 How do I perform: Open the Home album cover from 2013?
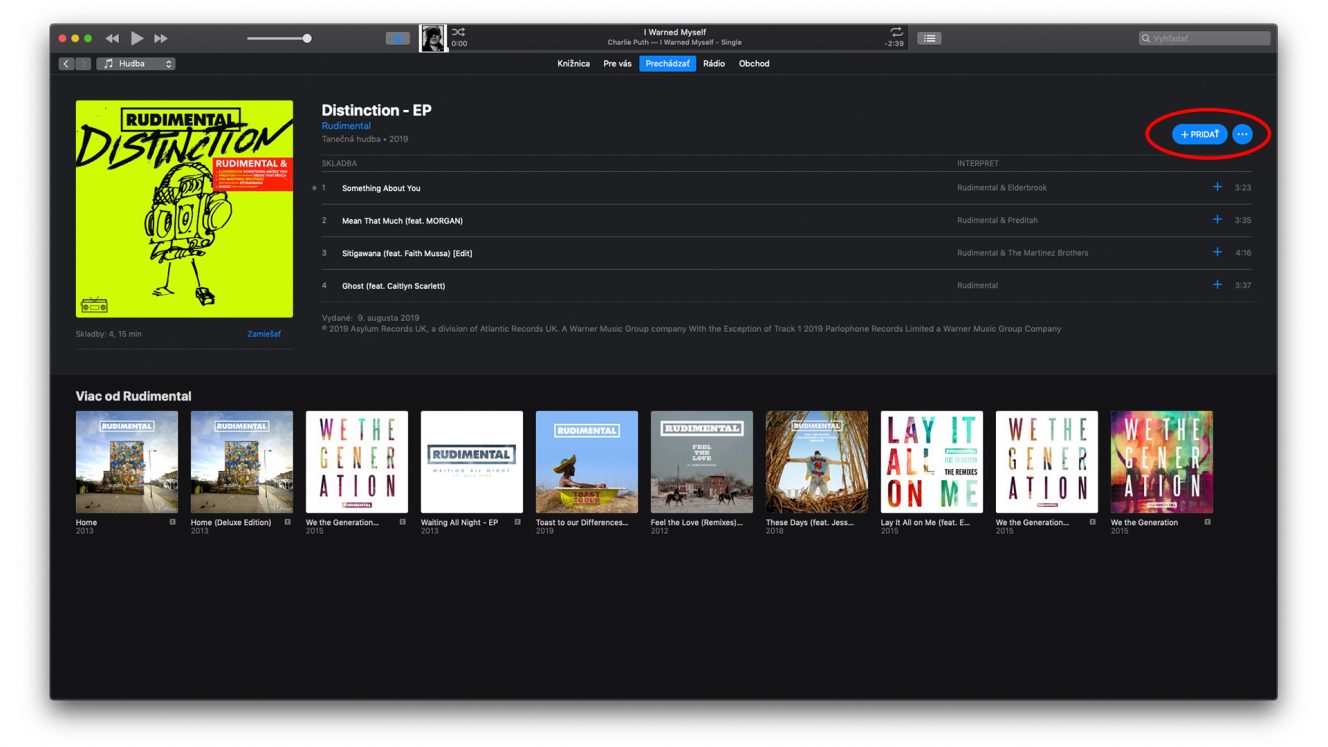127,462
